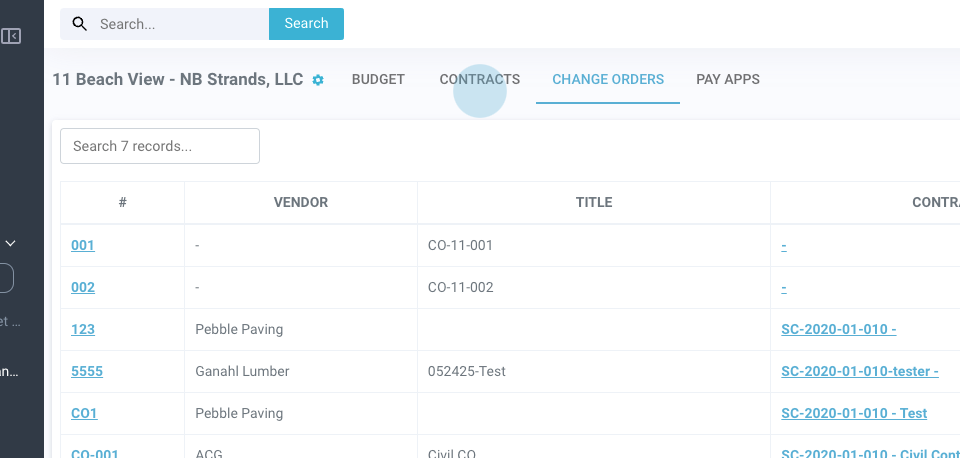Expand the sidebar chevron dropdown
The width and height of the screenshot is (960, 458).
(11, 243)
